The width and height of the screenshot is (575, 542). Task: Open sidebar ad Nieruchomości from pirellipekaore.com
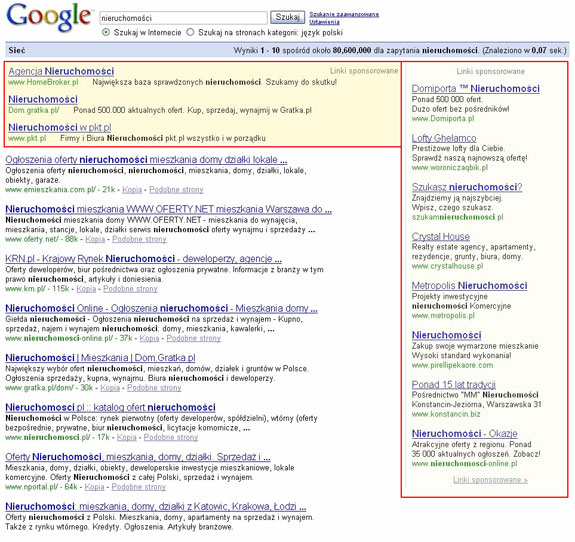point(446,335)
